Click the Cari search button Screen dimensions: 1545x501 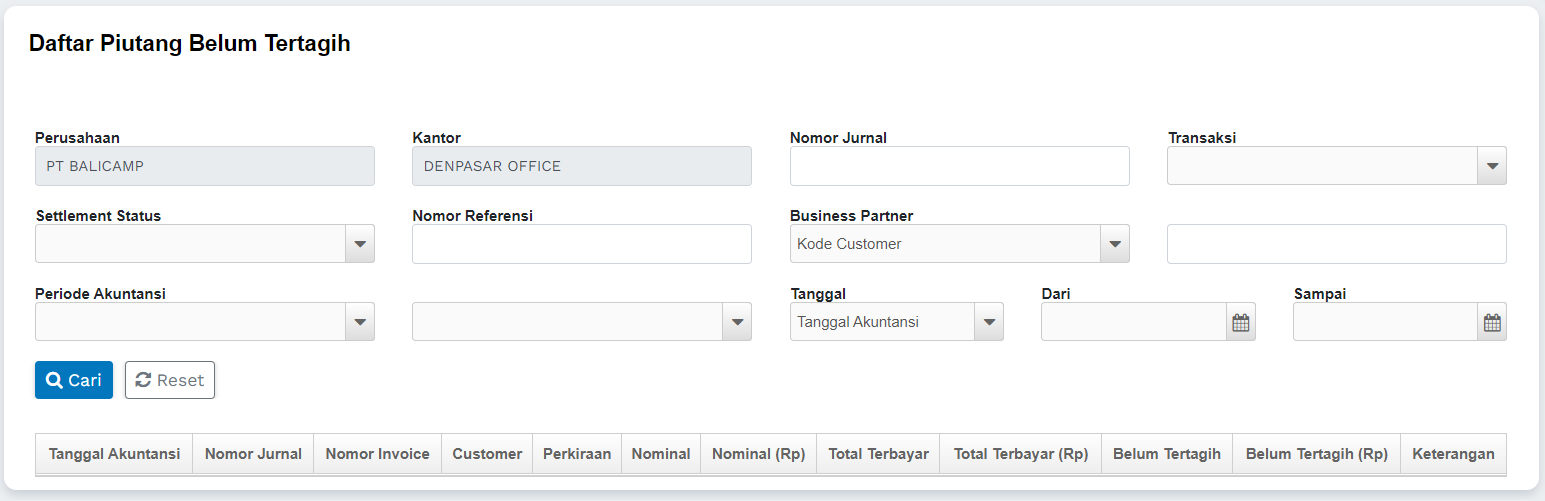click(74, 380)
